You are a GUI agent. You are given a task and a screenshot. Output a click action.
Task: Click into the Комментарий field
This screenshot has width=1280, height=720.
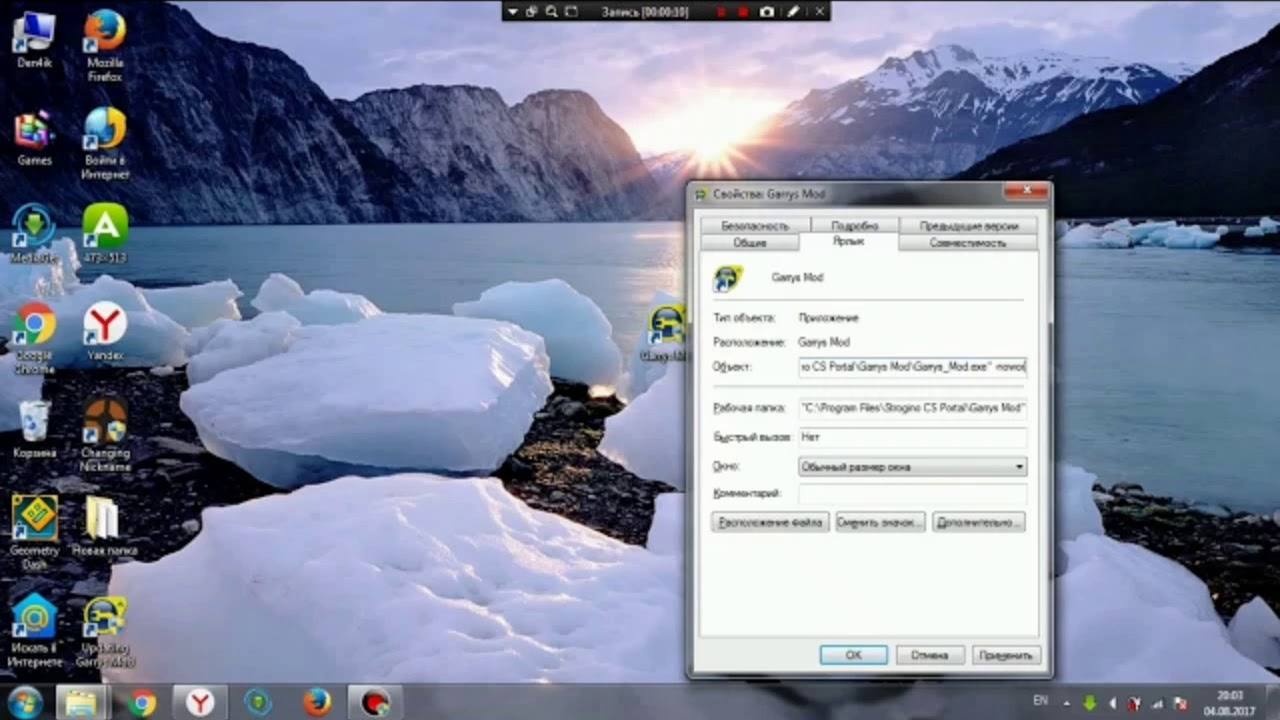(x=912, y=493)
